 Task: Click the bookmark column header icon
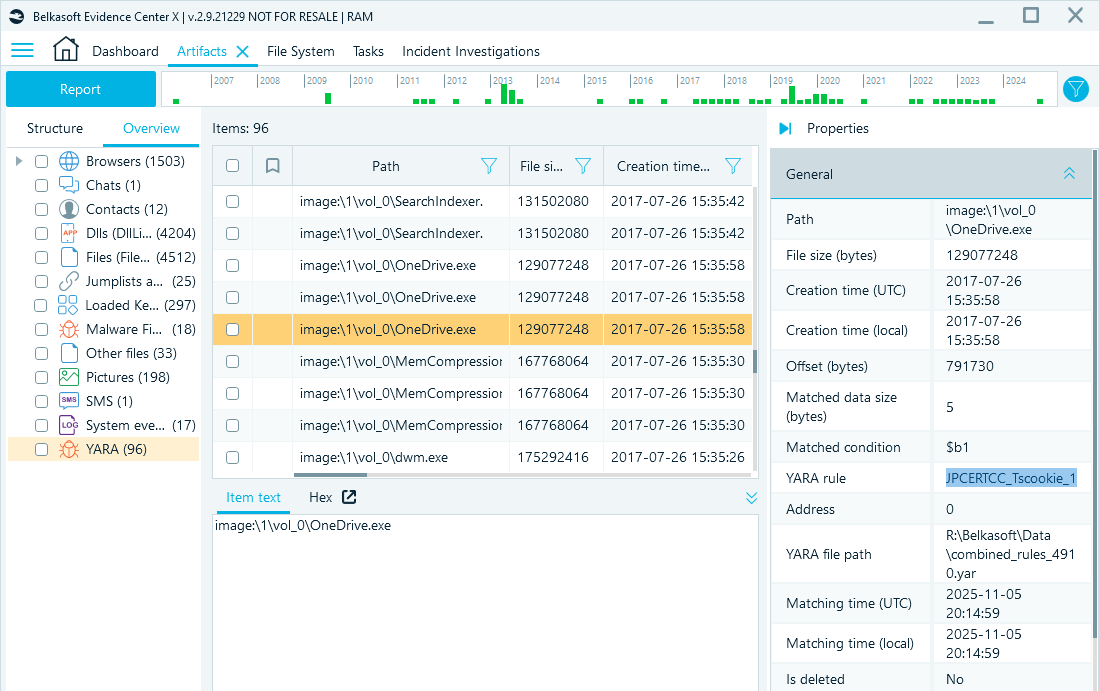[271, 165]
